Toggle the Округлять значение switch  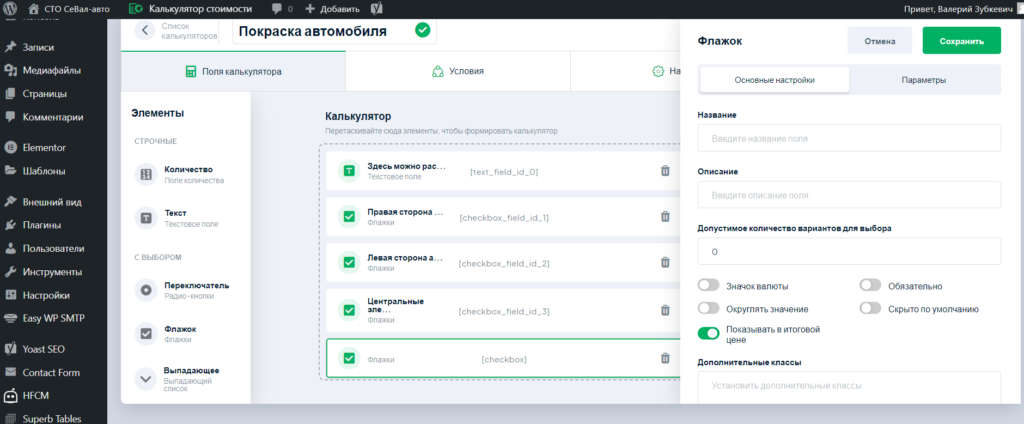pos(709,308)
